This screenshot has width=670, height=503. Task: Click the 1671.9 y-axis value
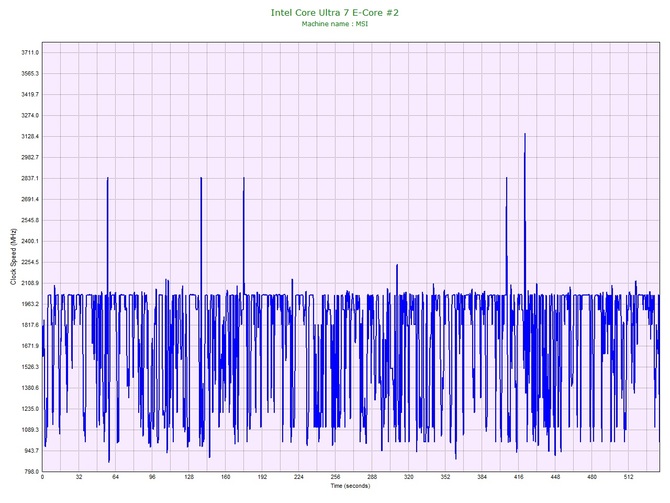30,346
